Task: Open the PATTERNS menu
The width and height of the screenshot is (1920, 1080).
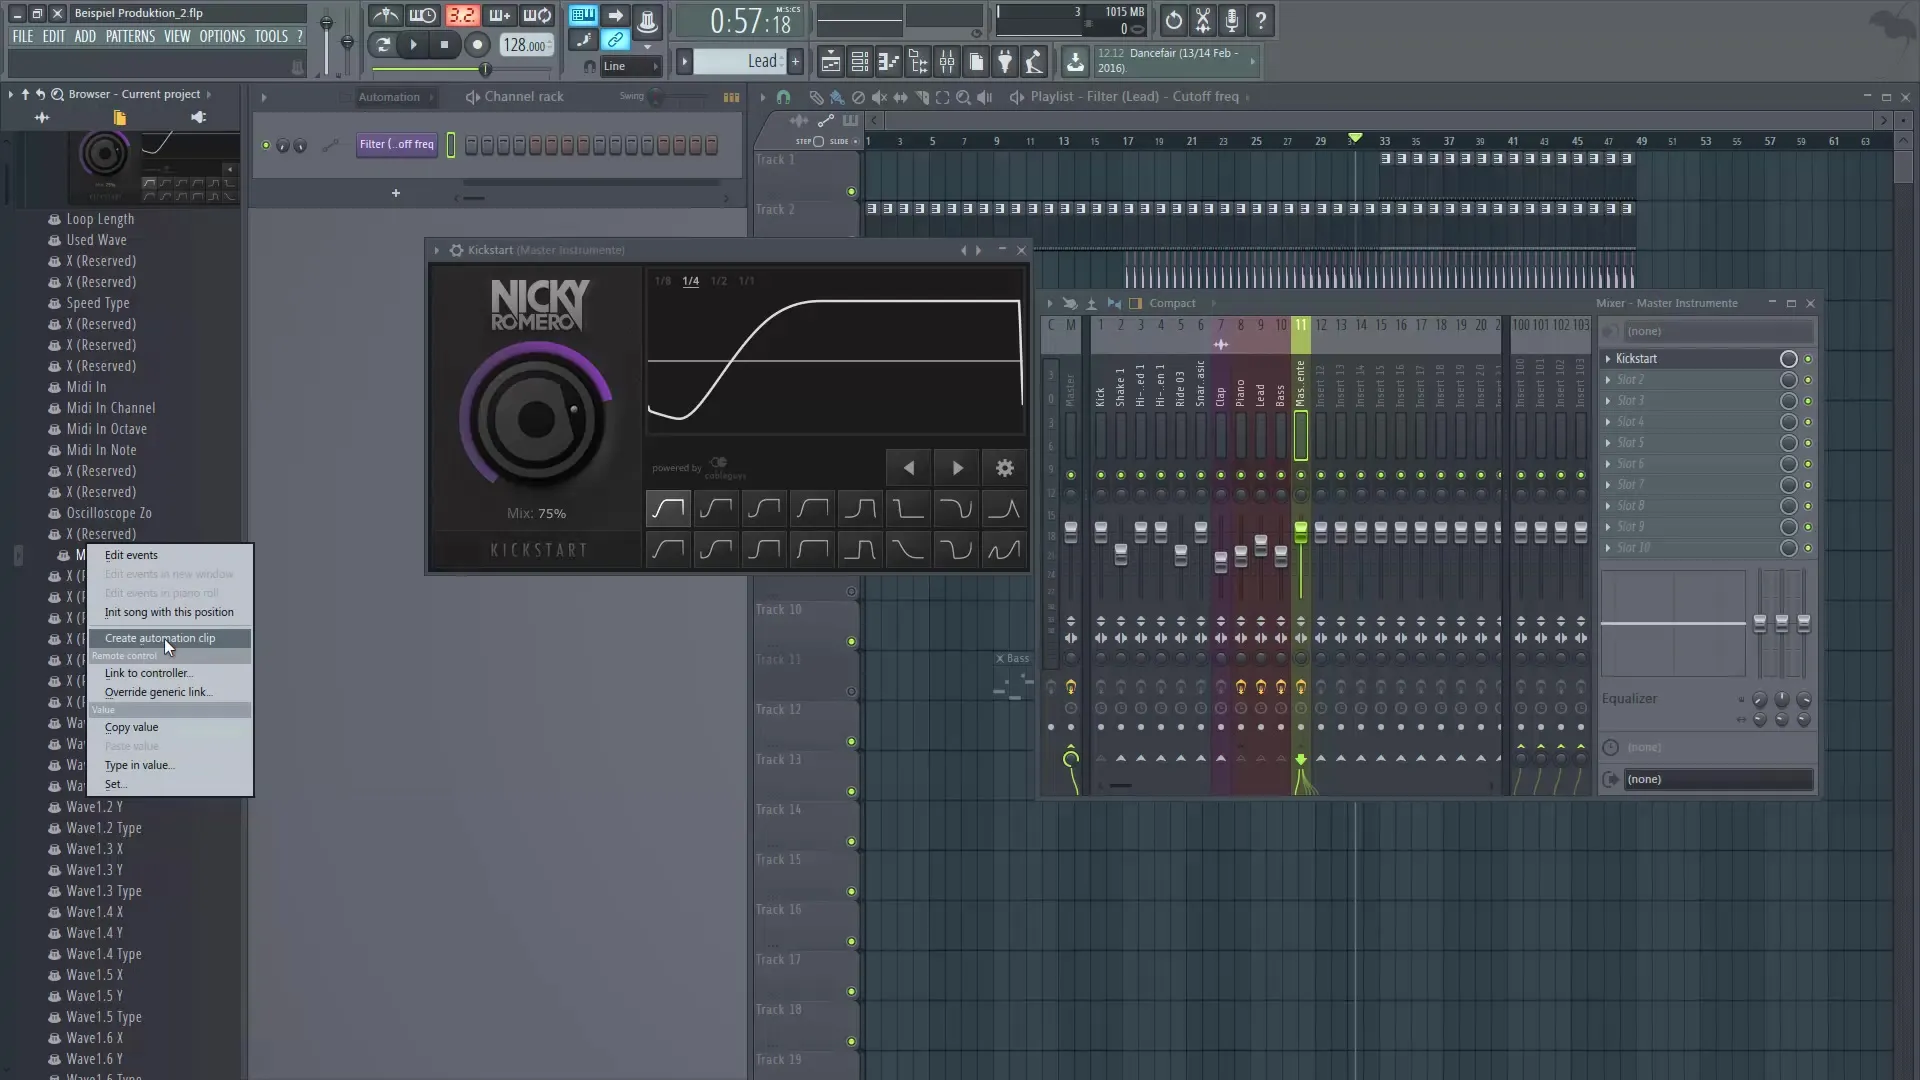Action: (x=130, y=36)
